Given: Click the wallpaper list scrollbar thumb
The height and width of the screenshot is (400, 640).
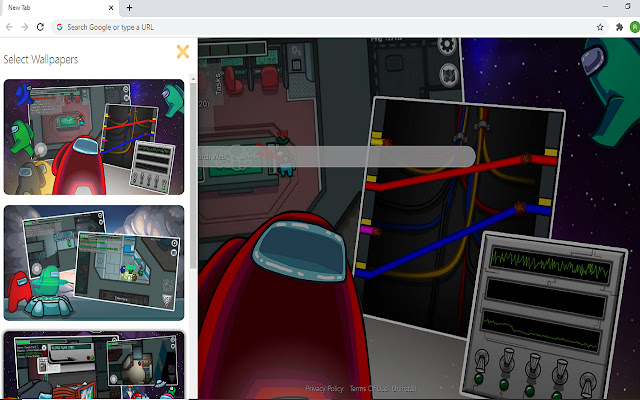Looking at the screenshot, I should pyautogui.click(x=193, y=176).
